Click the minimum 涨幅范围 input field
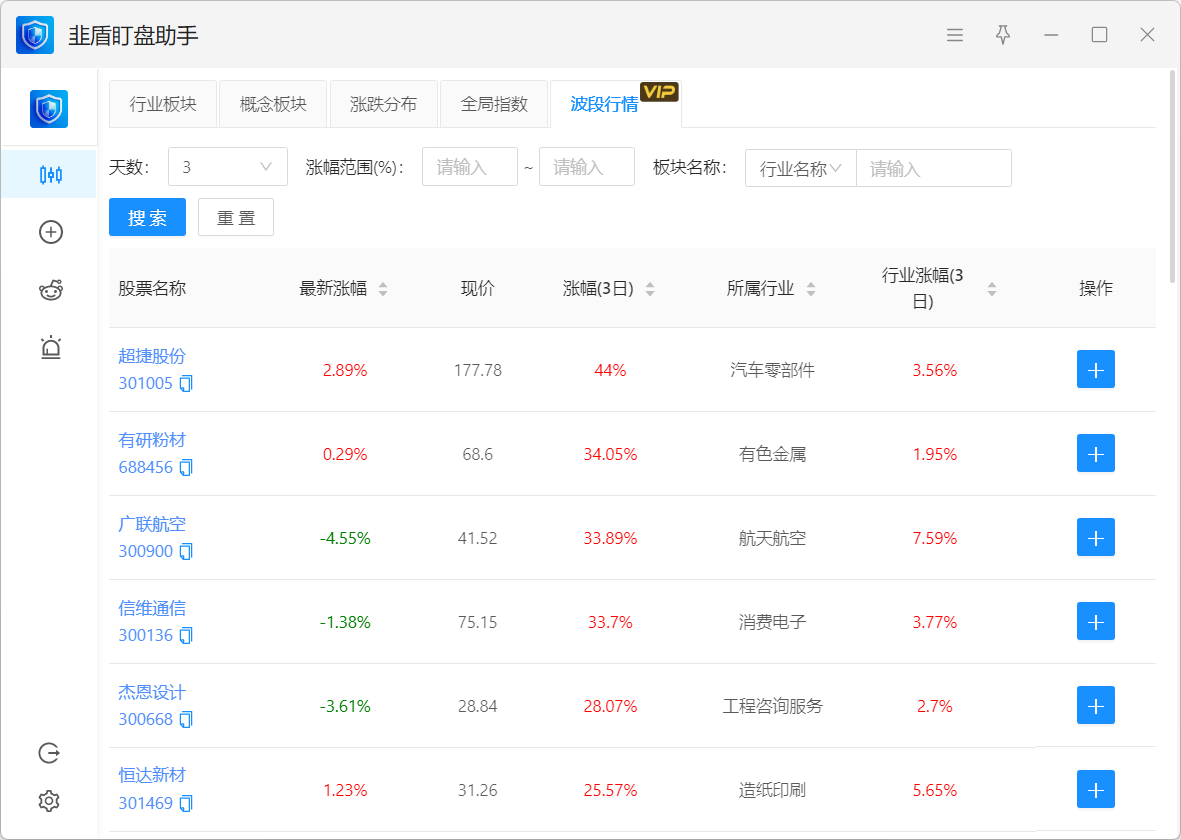This screenshot has height=840, width=1181. 469,168
